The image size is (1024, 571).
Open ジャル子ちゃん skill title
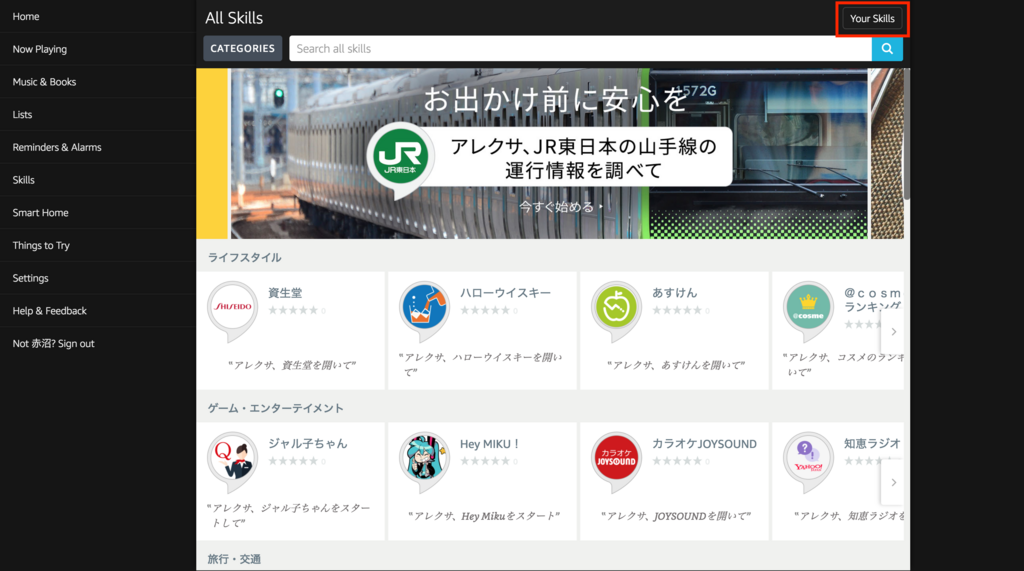pos(307,443)
